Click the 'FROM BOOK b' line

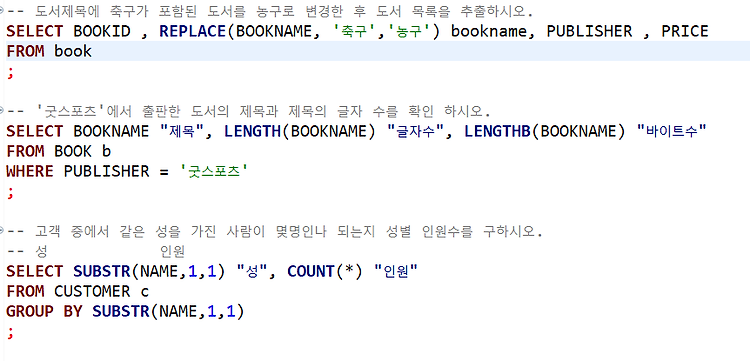[x=58, y=152]
